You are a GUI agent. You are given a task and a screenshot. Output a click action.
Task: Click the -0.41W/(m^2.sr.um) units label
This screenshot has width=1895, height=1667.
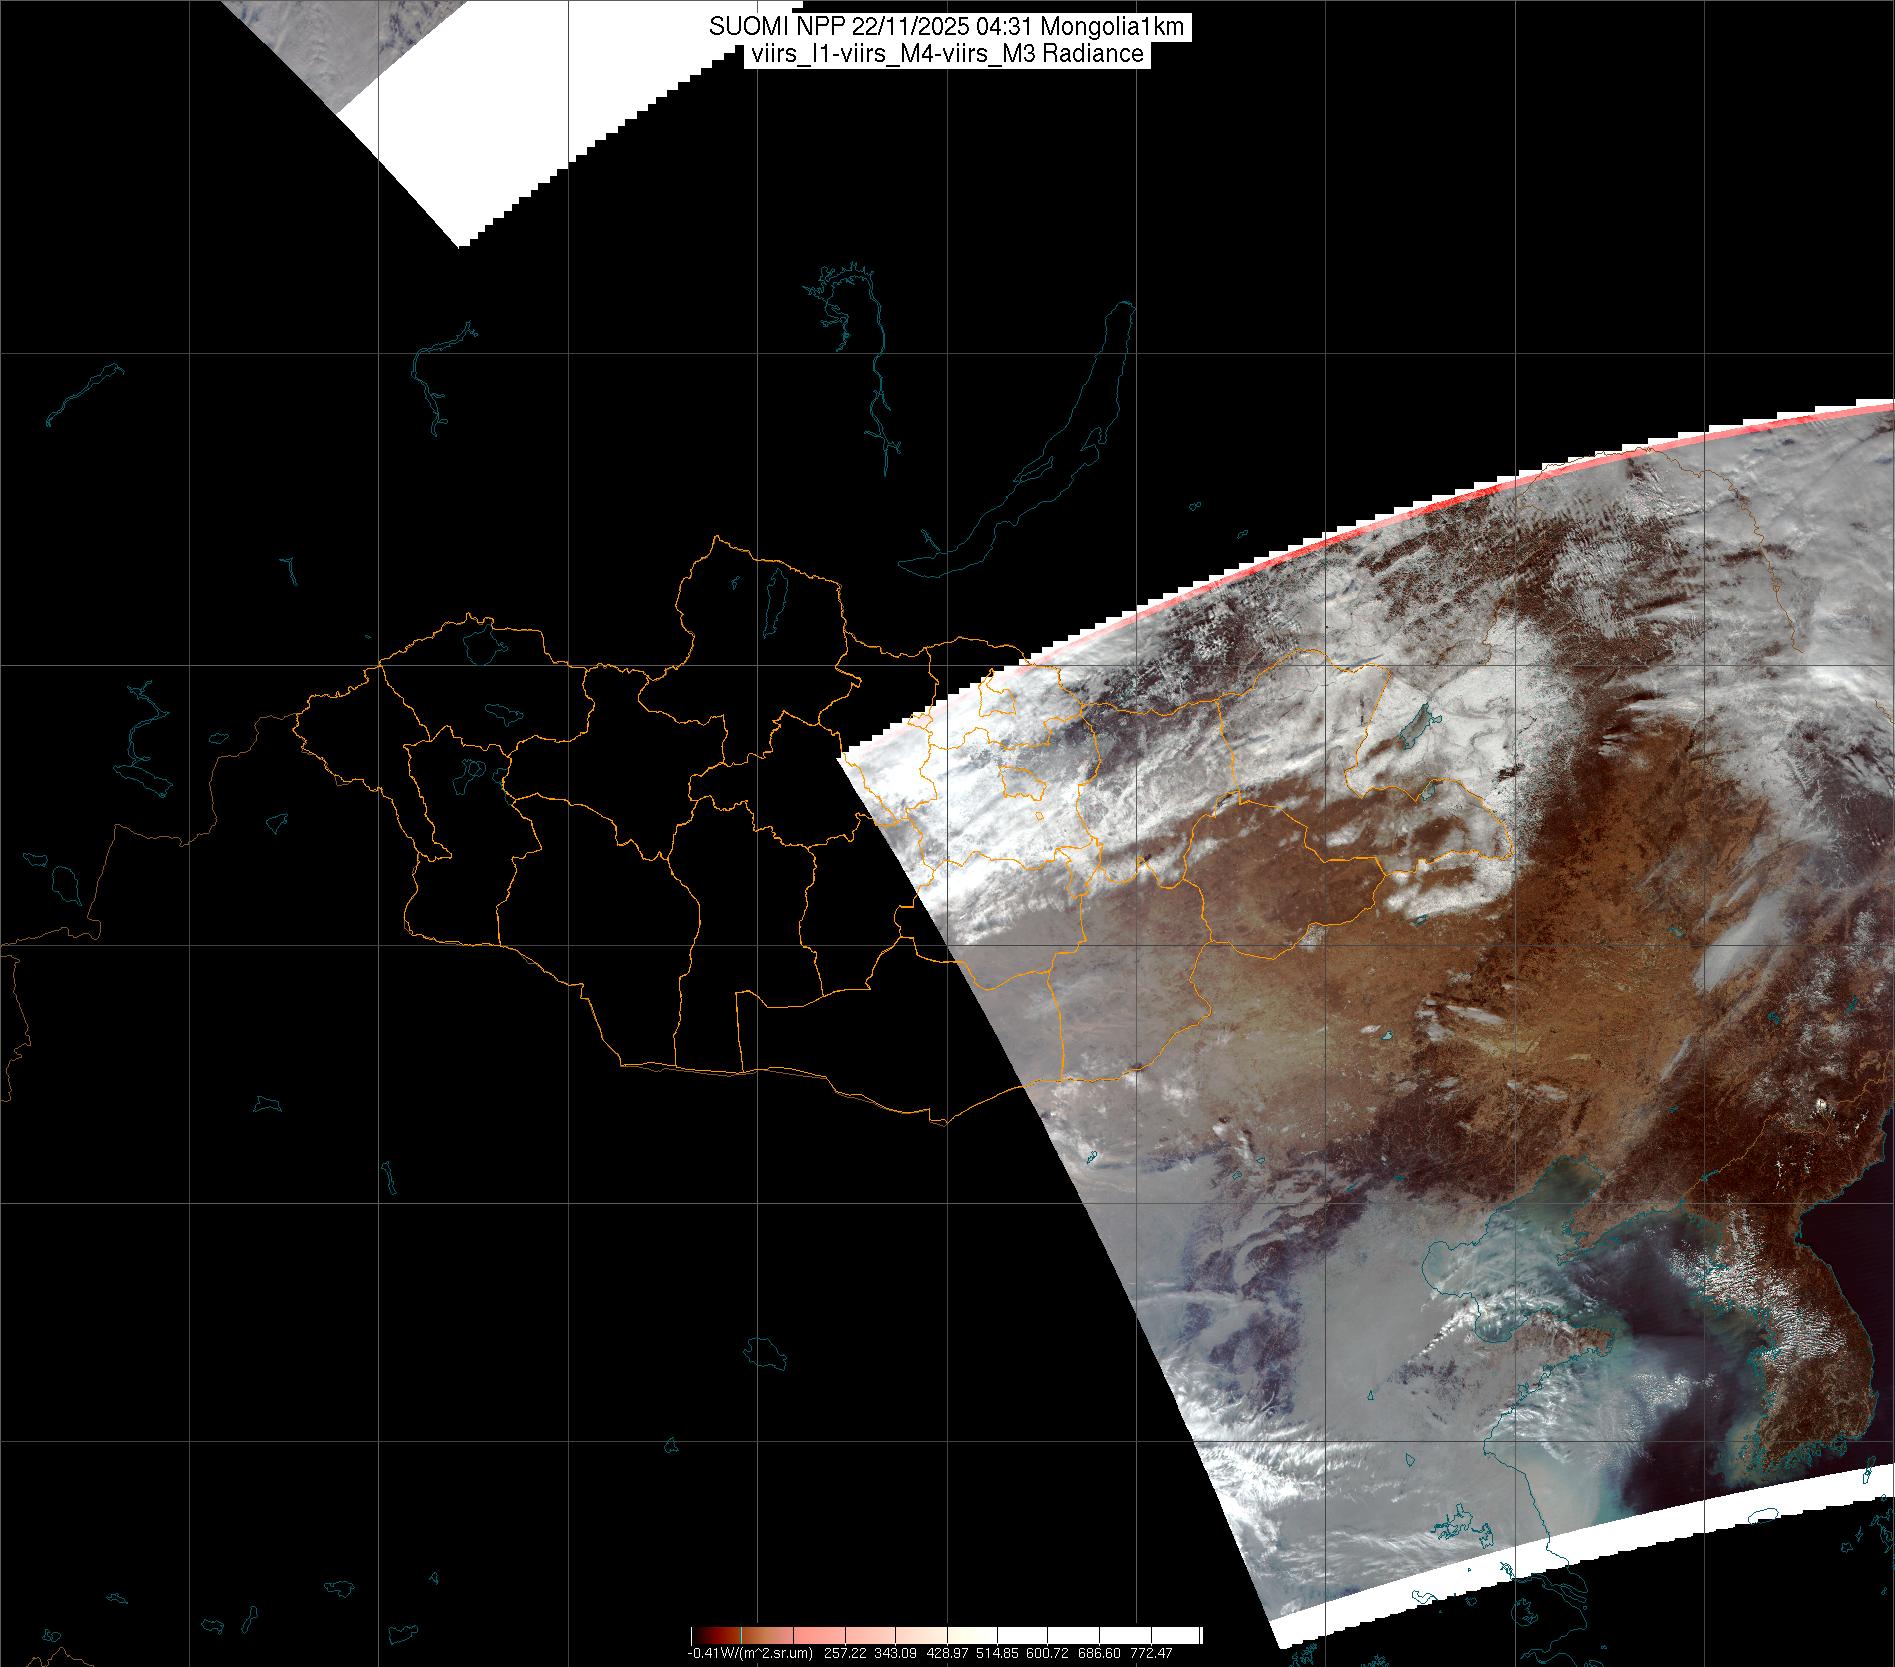(750, 1653)
